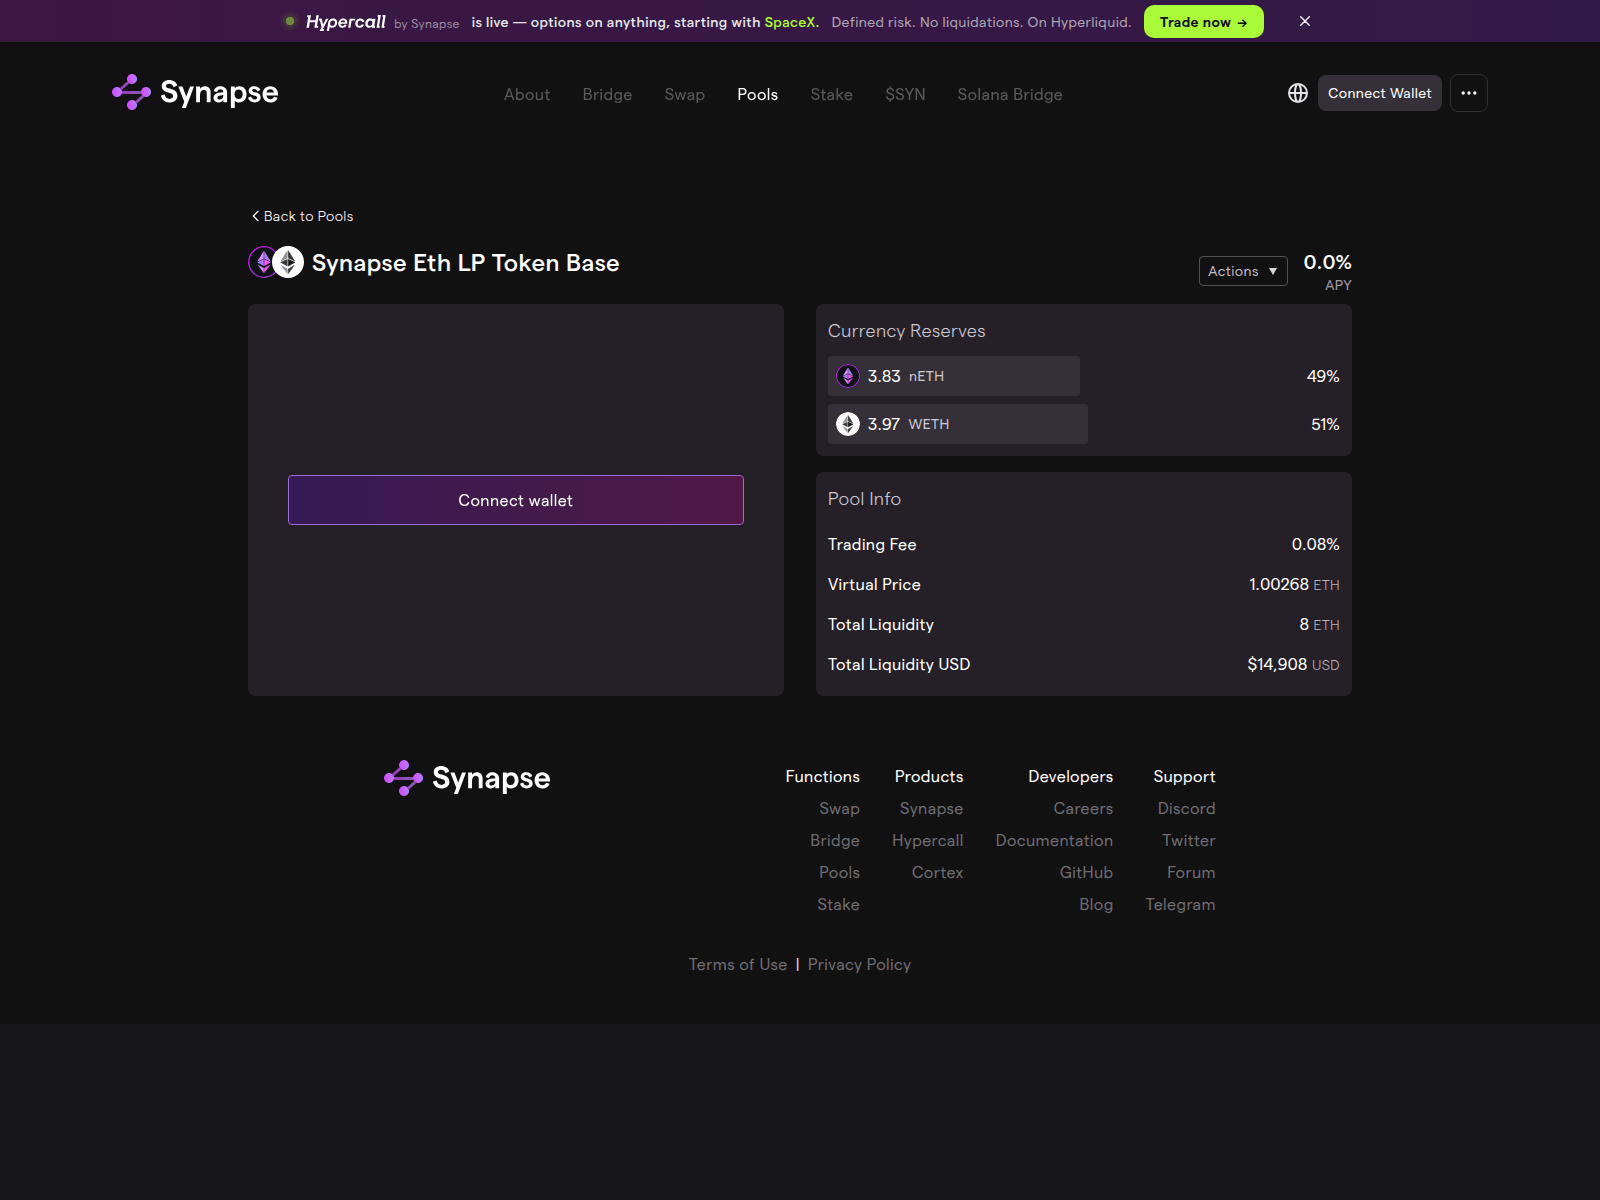The width and height of the screenshot is (1600, 1200).
Task: Open the footer Swap link
Action: pos(839,808)
